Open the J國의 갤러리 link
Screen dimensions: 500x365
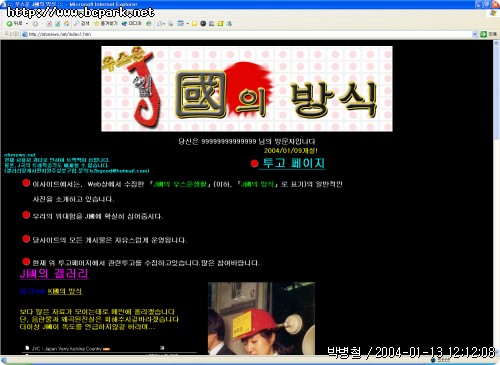point(54,274)
